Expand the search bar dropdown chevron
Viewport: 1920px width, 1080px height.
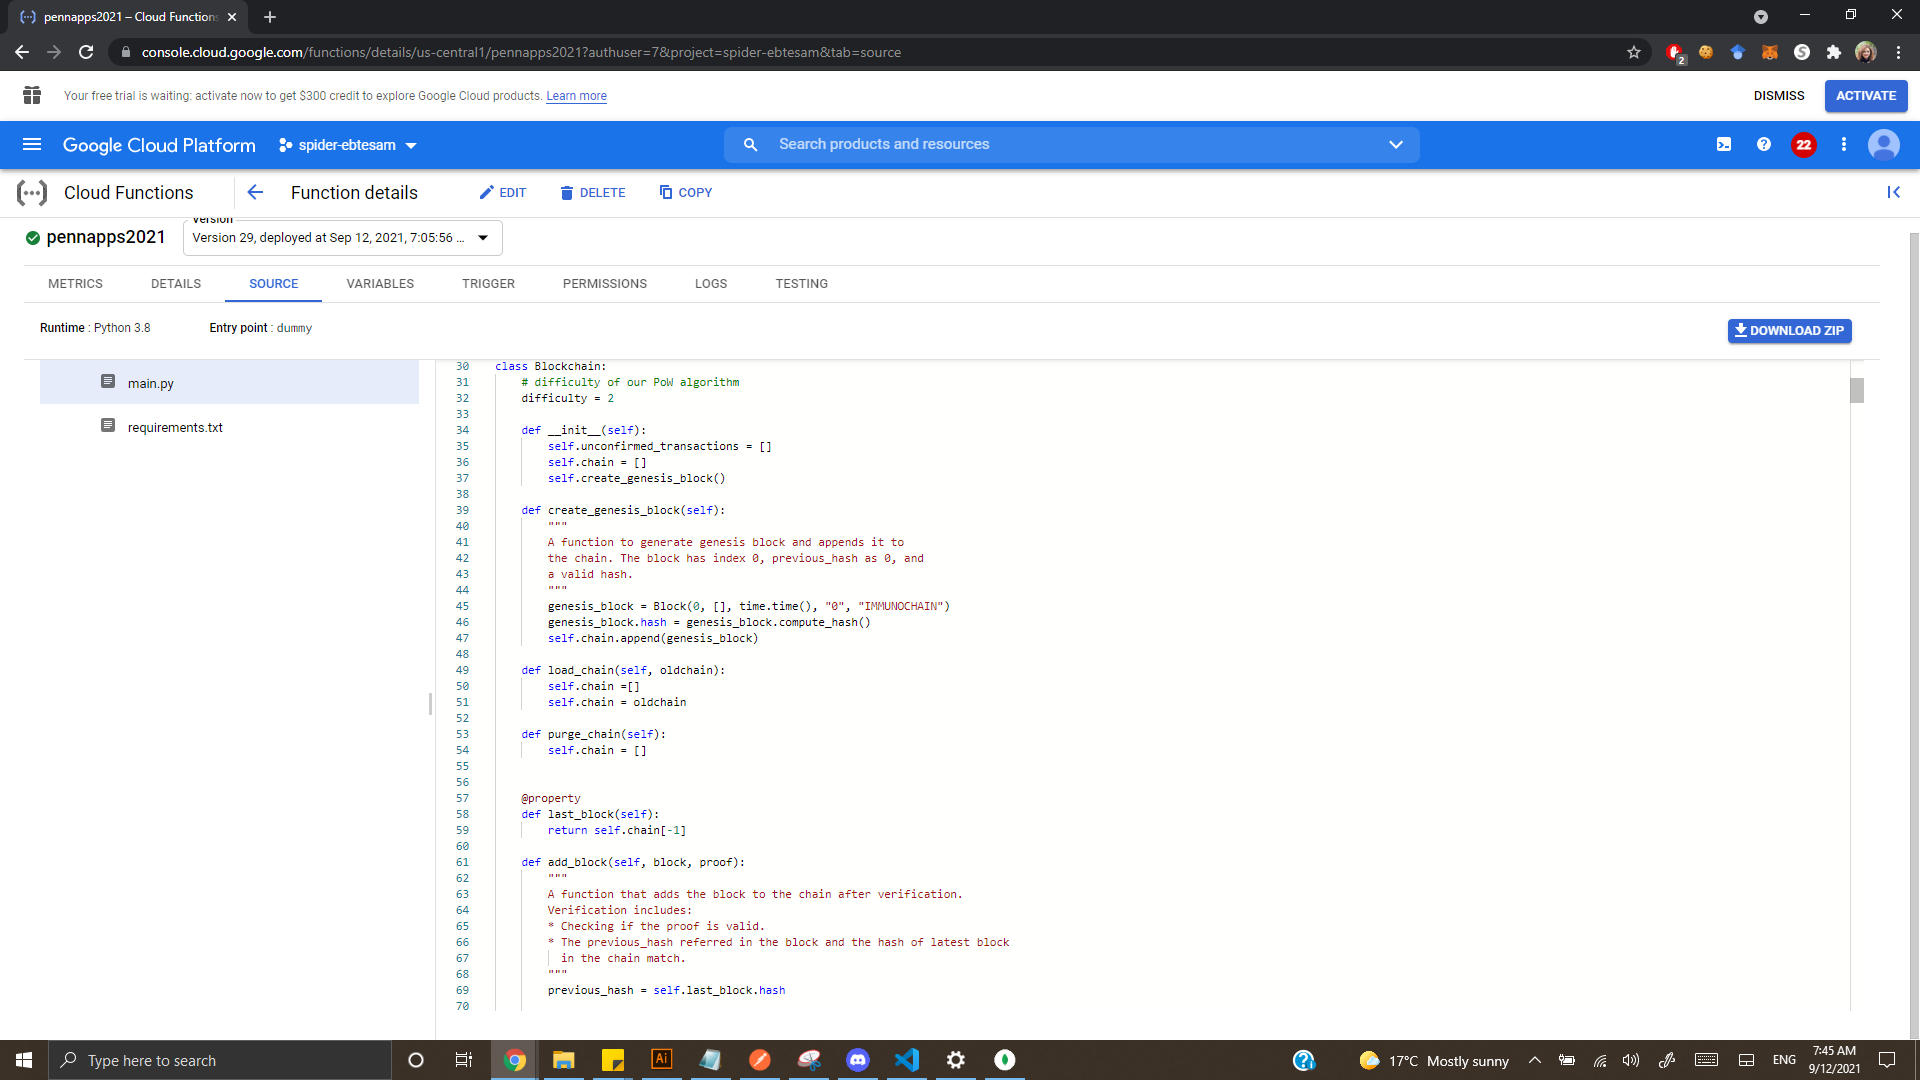click(1396, 145)
